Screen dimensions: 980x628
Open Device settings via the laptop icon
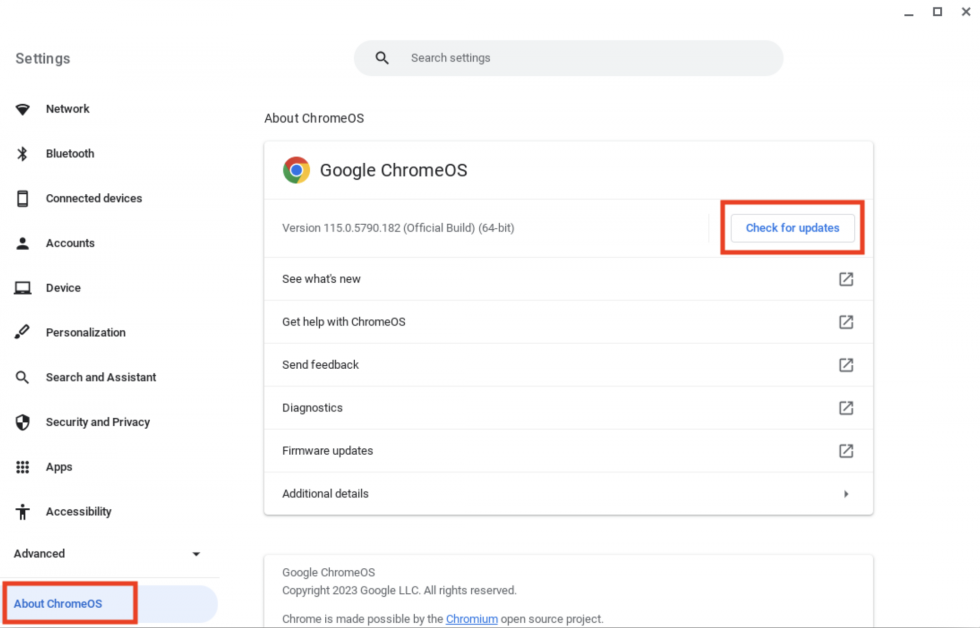click(22, 288)
